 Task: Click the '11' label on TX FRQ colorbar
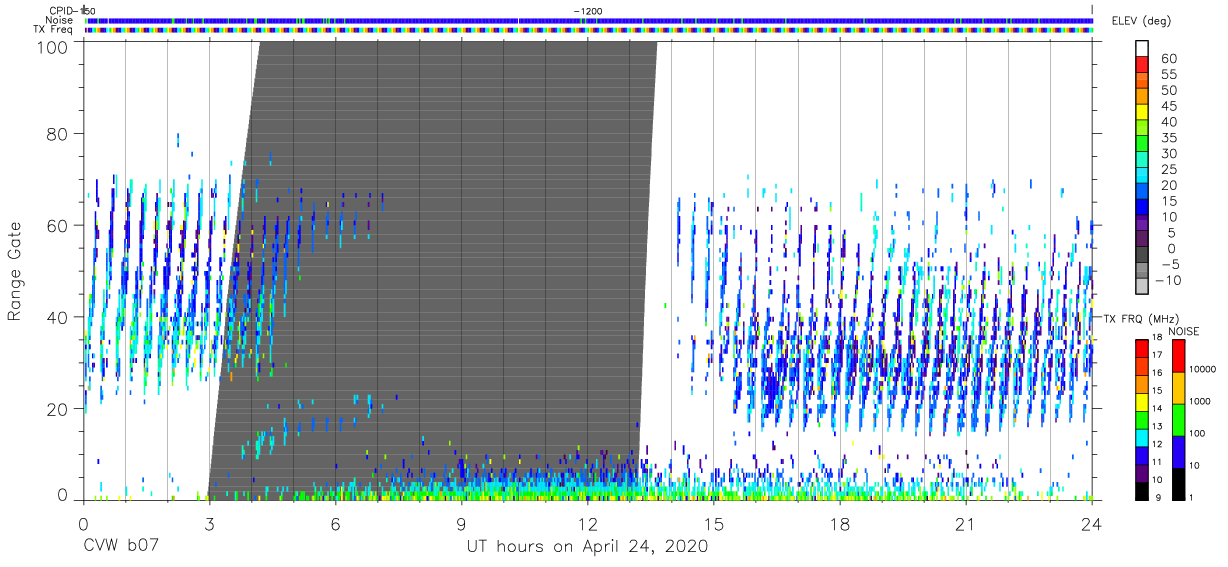1159,462
